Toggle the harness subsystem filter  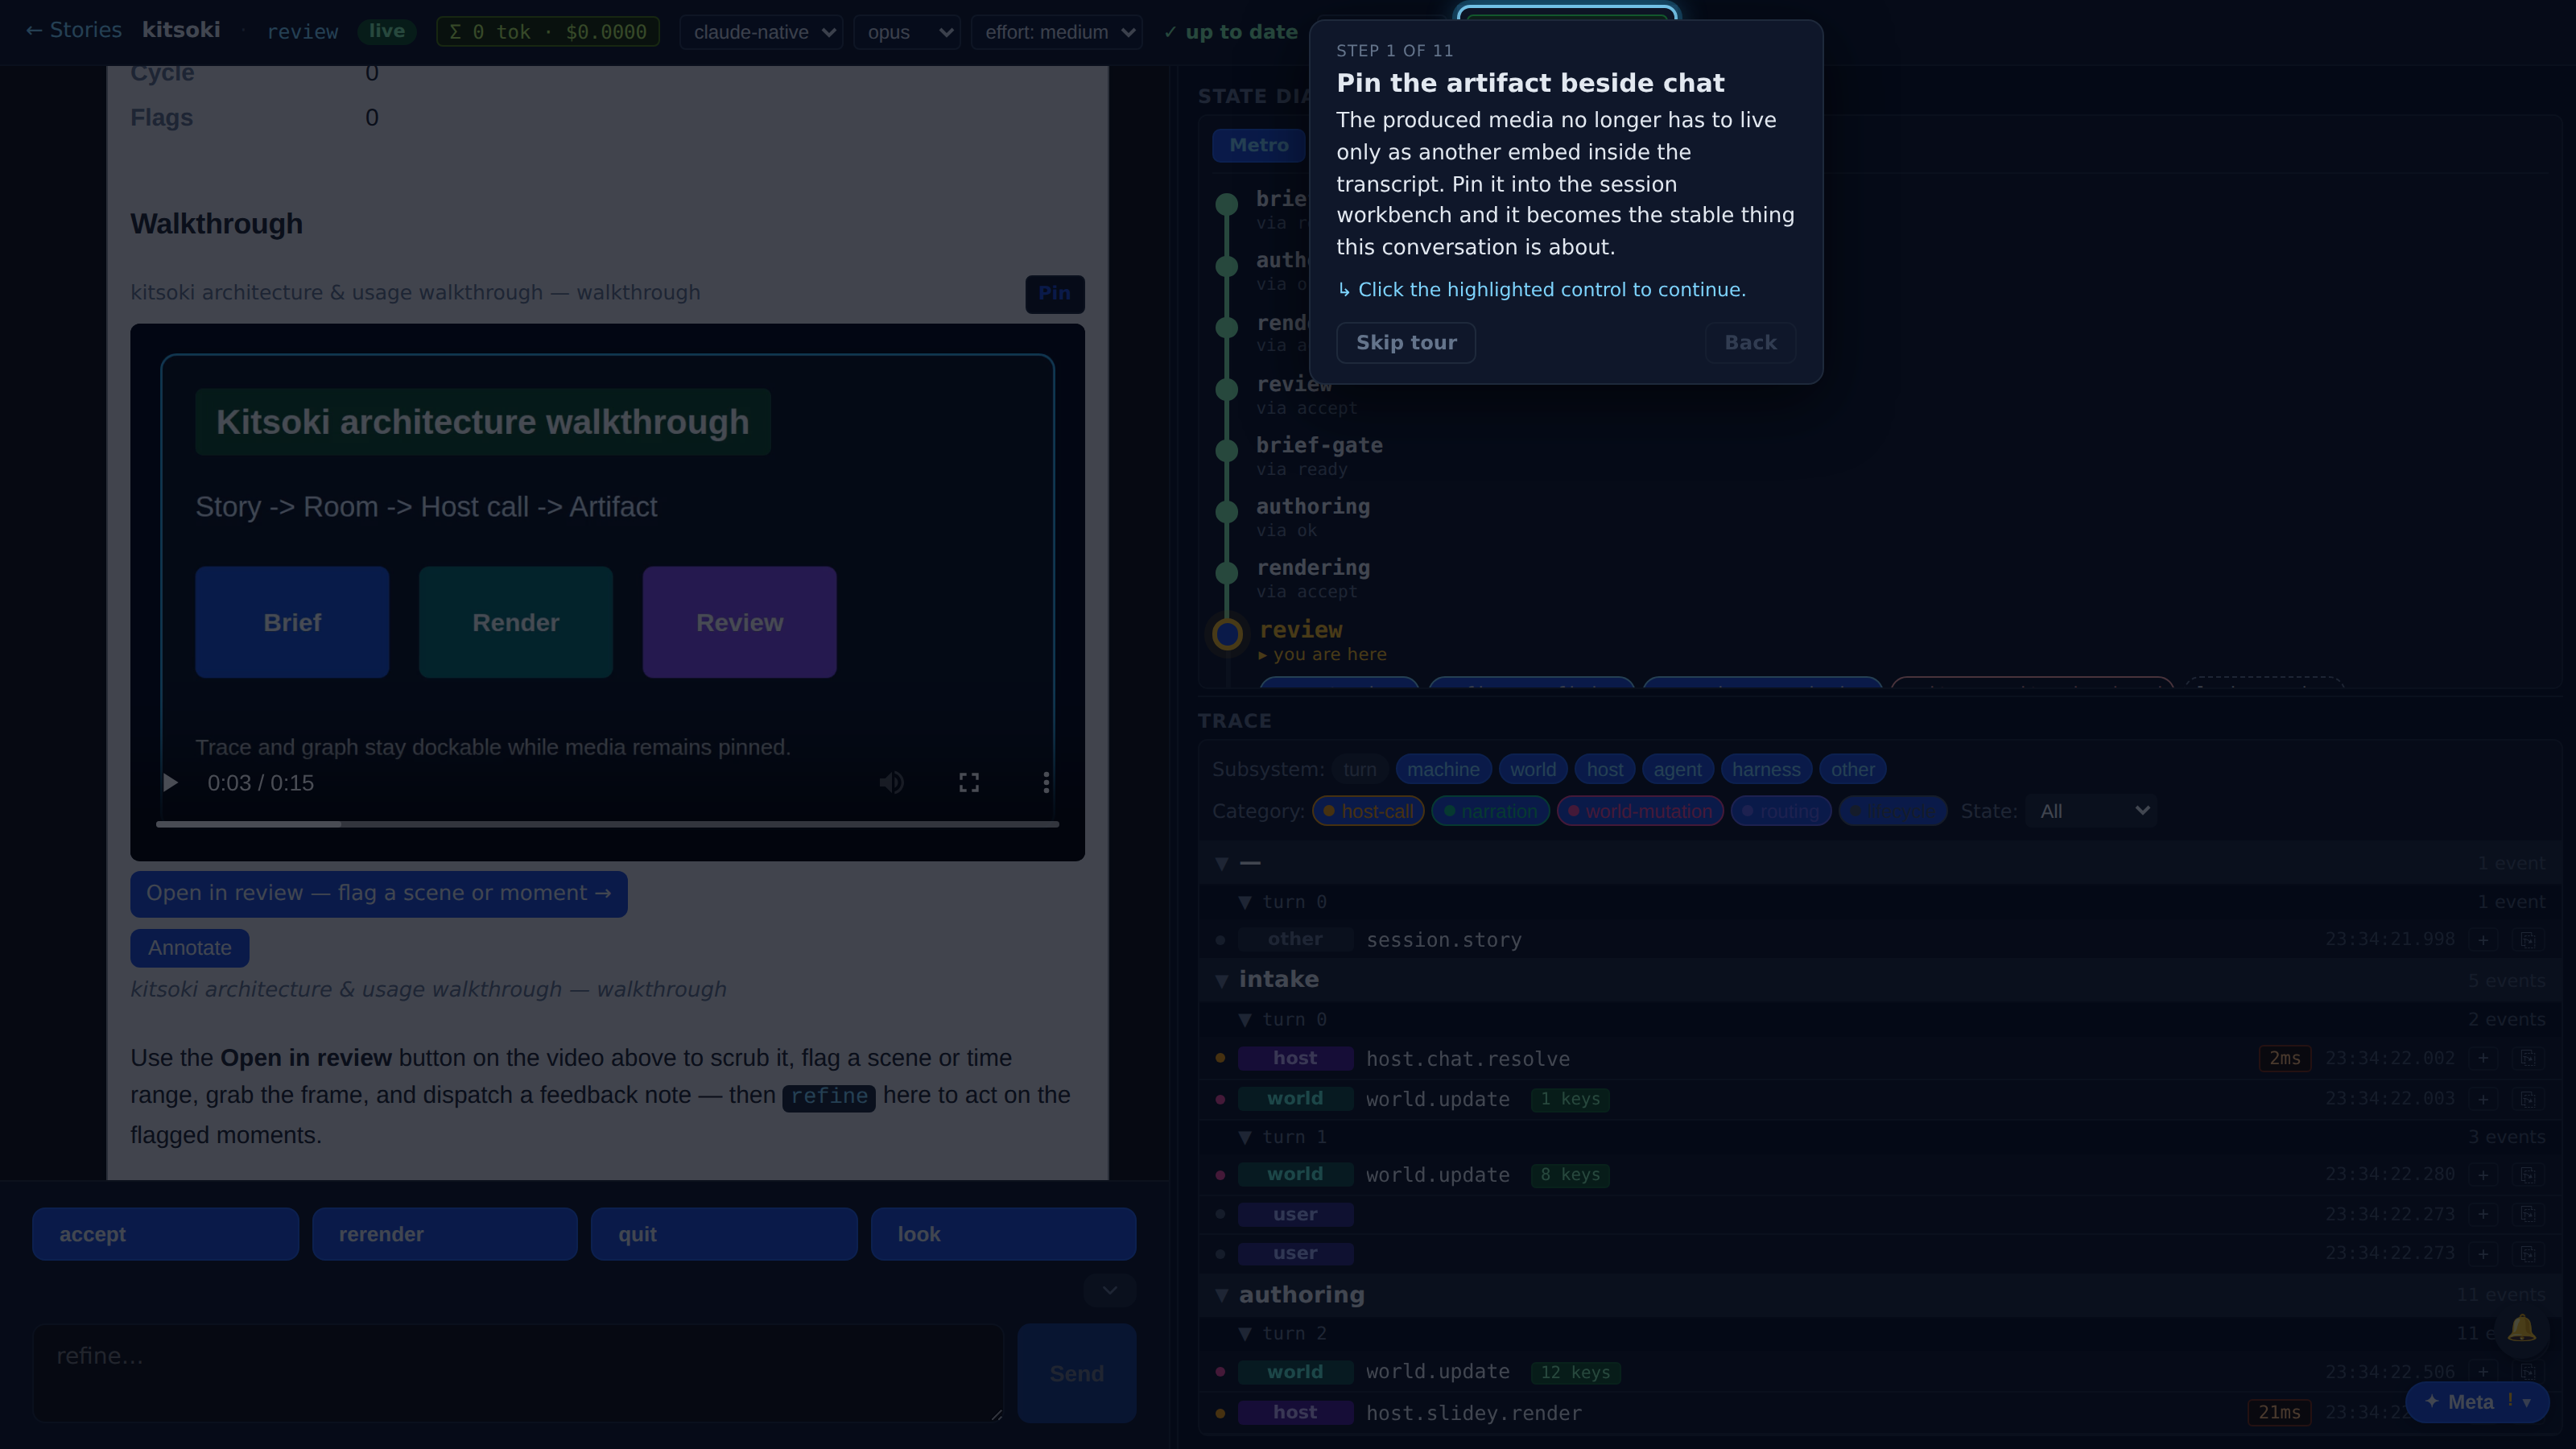coord(1766,769)
